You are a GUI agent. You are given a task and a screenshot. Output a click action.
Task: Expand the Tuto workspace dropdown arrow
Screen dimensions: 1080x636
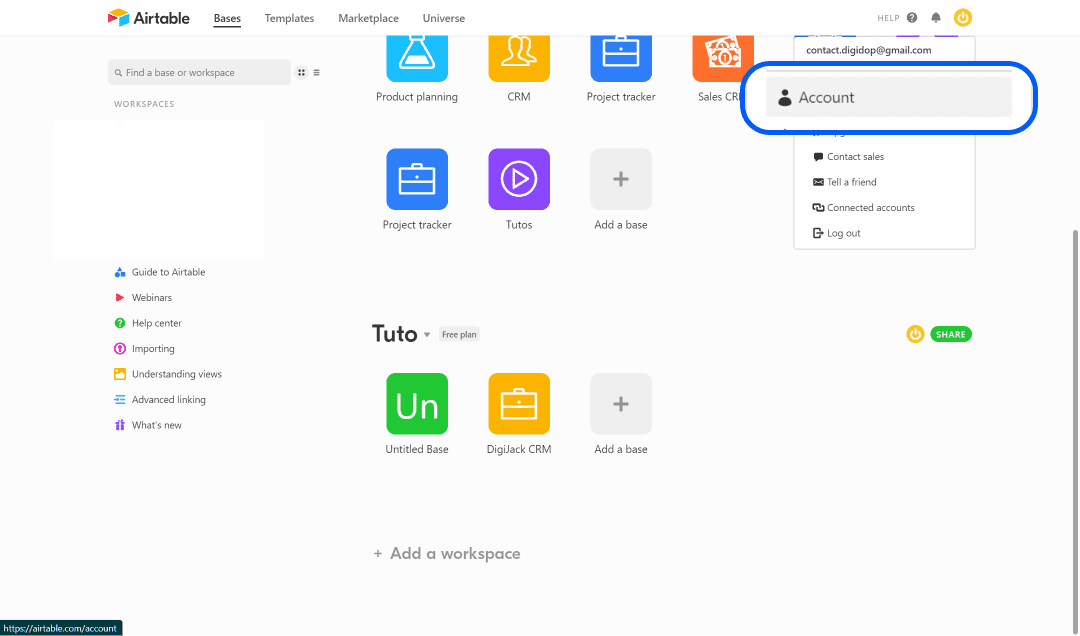427,335
